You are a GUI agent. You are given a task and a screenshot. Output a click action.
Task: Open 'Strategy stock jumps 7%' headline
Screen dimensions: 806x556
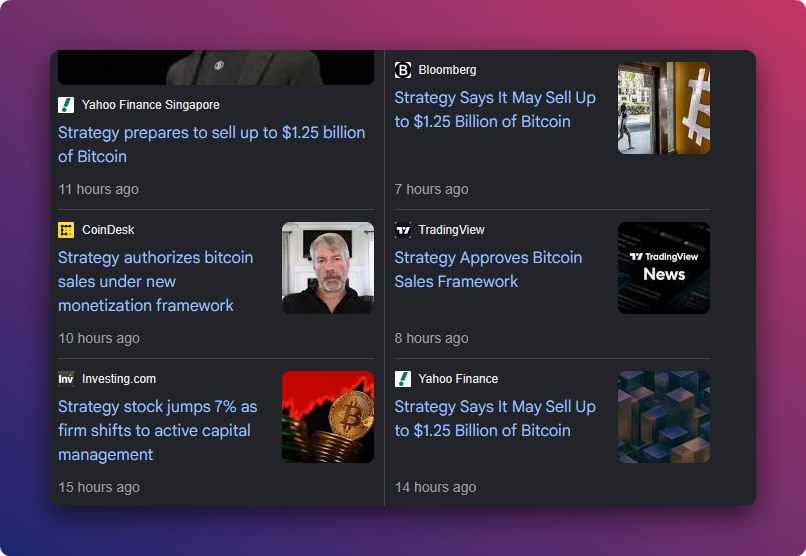157,431
